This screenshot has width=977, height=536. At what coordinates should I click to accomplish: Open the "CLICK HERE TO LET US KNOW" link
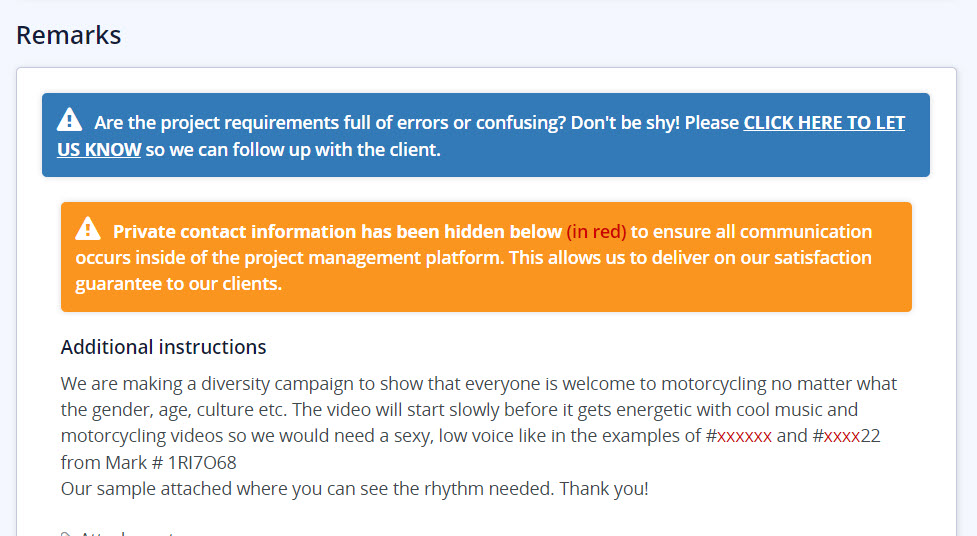pos(823,123)
